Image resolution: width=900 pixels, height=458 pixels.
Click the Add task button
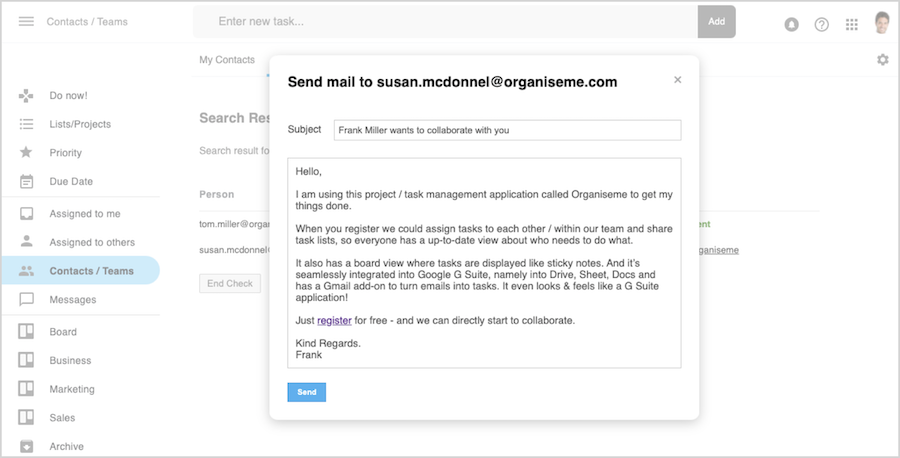[x=716, y=22]
